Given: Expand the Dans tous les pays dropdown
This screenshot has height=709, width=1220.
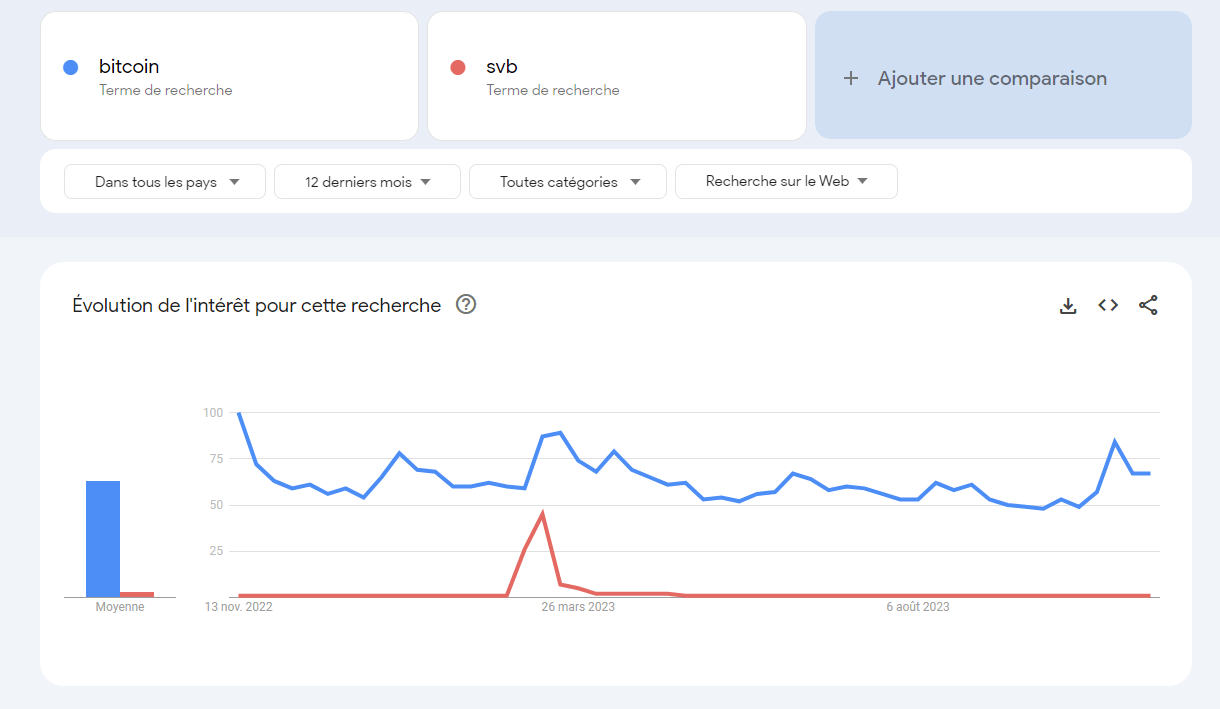Looking at the screenshot, I should pyautogui.click(x=165, y=182).
